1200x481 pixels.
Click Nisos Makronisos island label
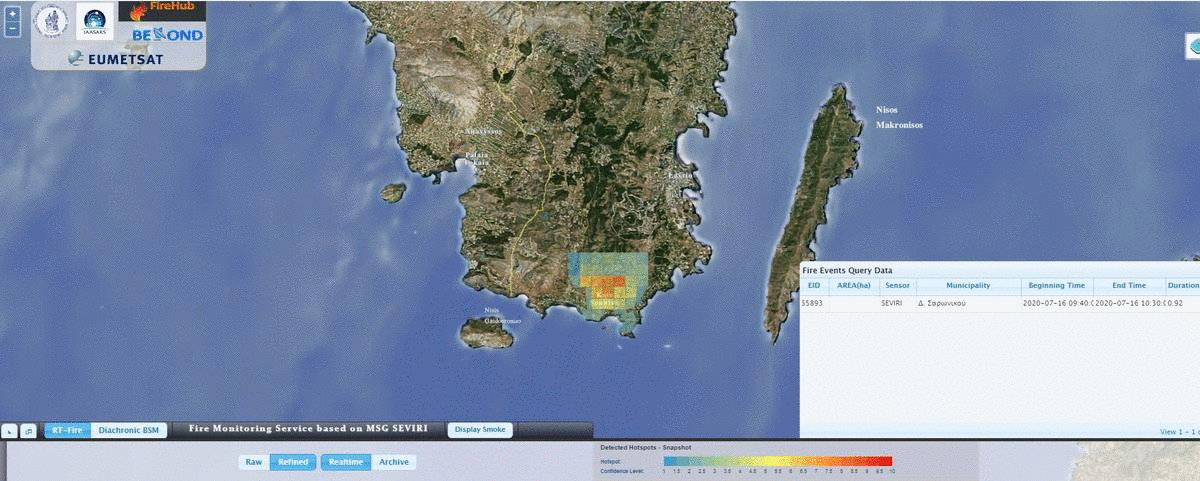pyautogui.click(x=899, y=117)
